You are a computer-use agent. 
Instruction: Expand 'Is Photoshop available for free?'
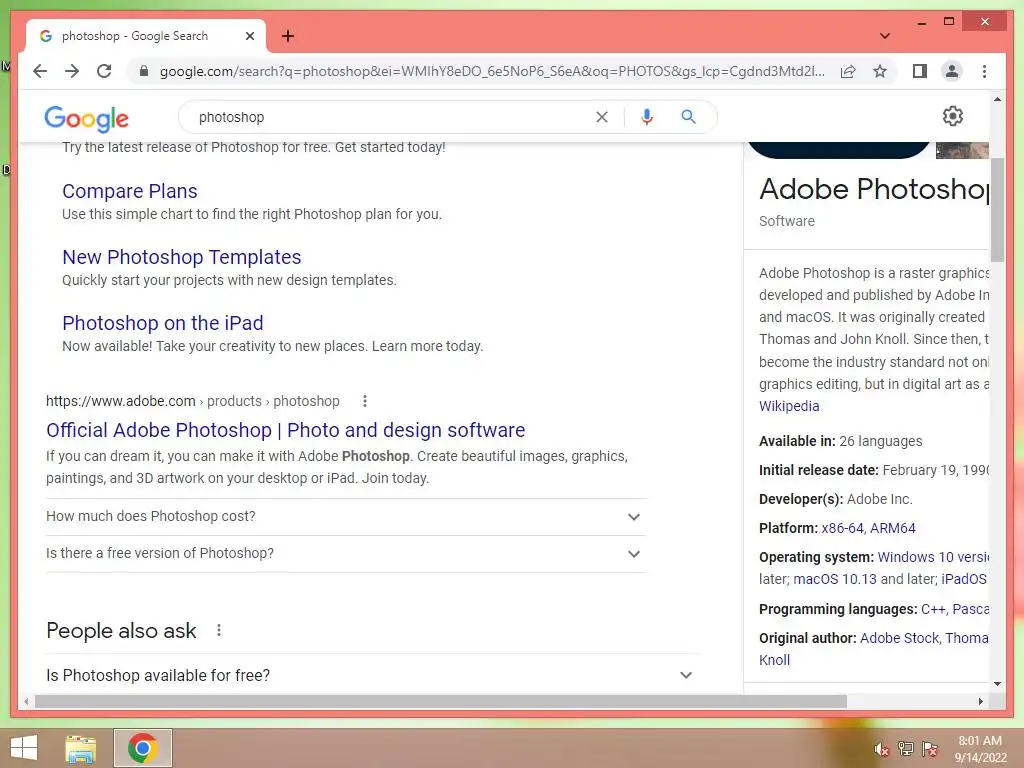[372, 675]
